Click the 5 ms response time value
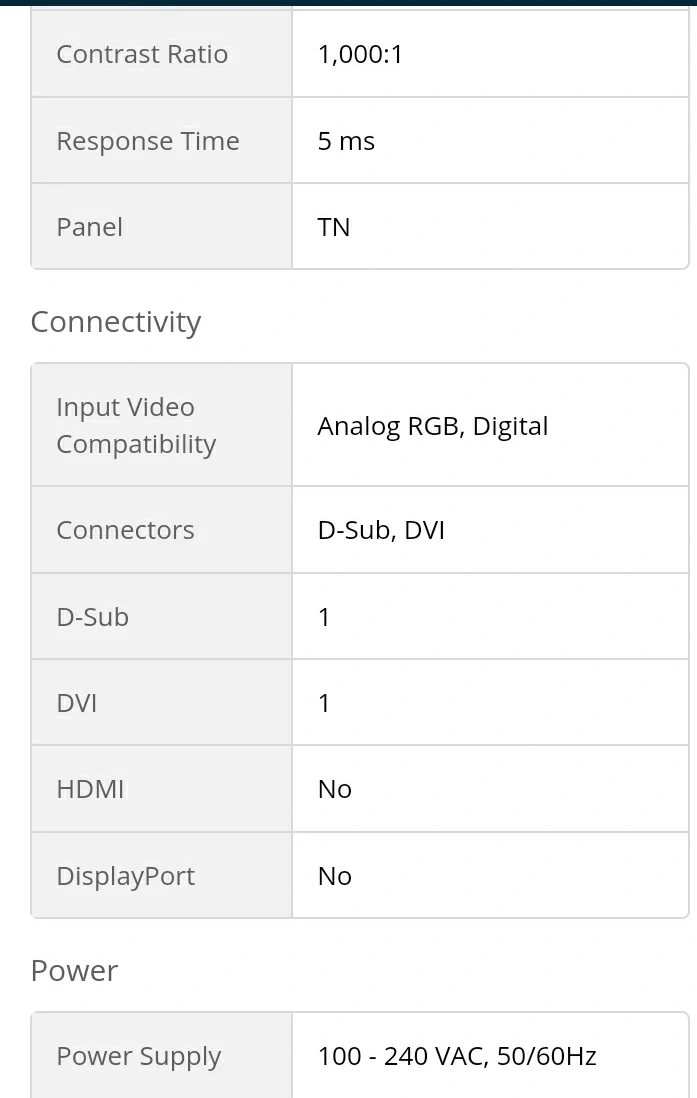 pos(346,141)
